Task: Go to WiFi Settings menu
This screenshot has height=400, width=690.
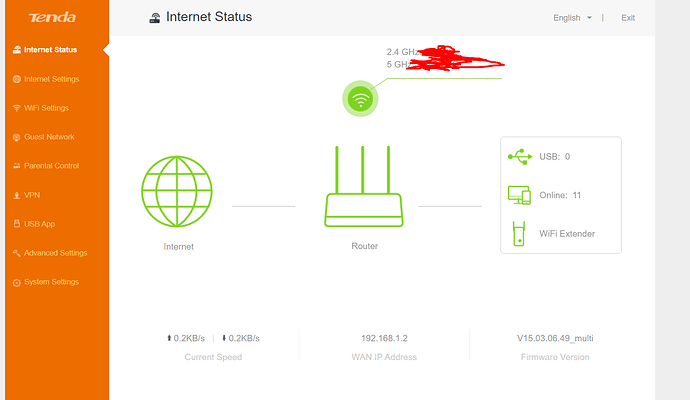Action: click(46, 108)
